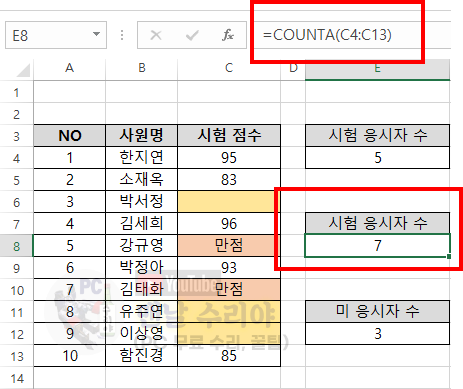The image size is (463, 389).
Task: Click the Name Box showing E8
Action: [56, 35]
